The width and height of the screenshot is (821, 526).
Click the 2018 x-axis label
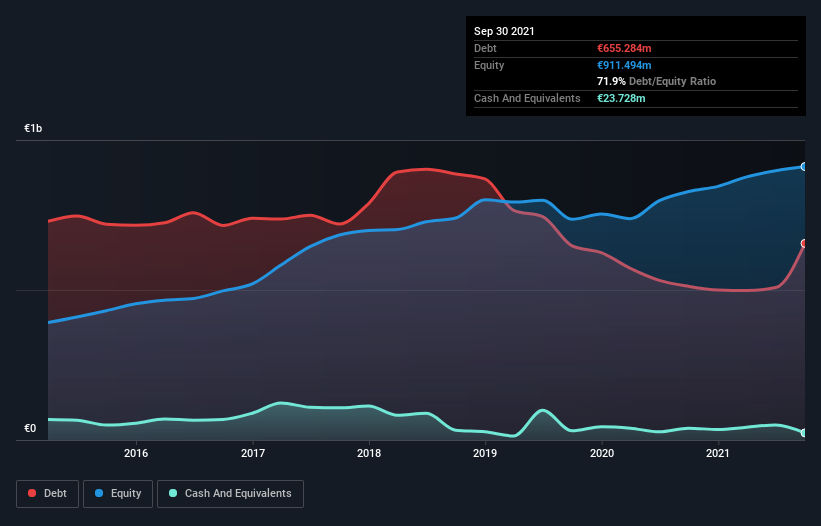click(x=369, y=453)
